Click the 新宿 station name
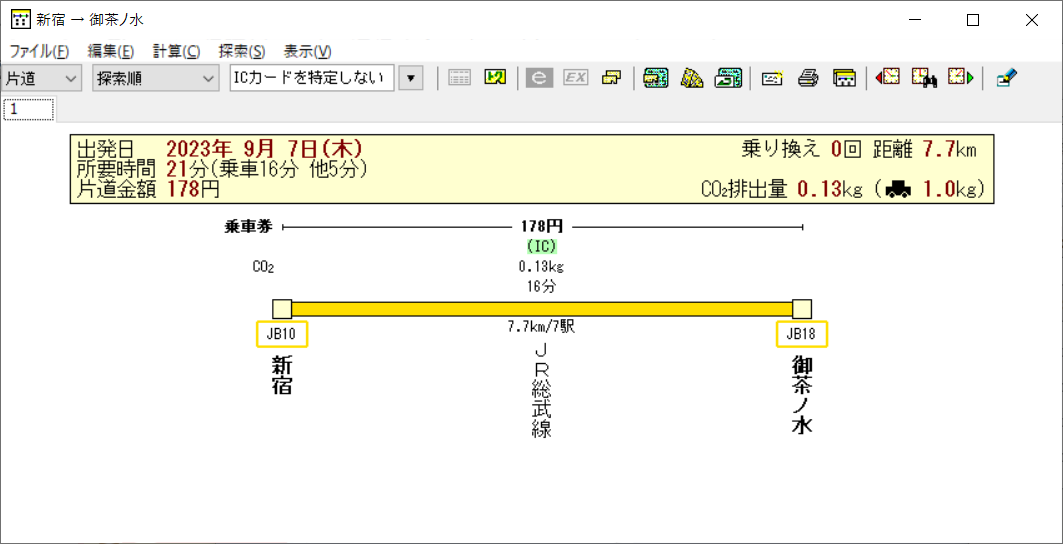 [282, 376]
